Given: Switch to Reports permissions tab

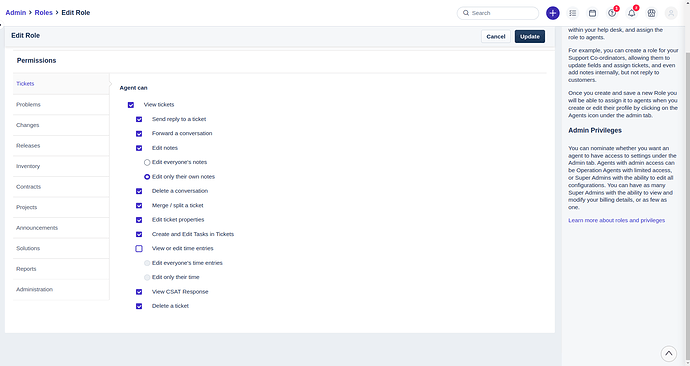Looking at the screenshot, I should [x=61, y=269].
